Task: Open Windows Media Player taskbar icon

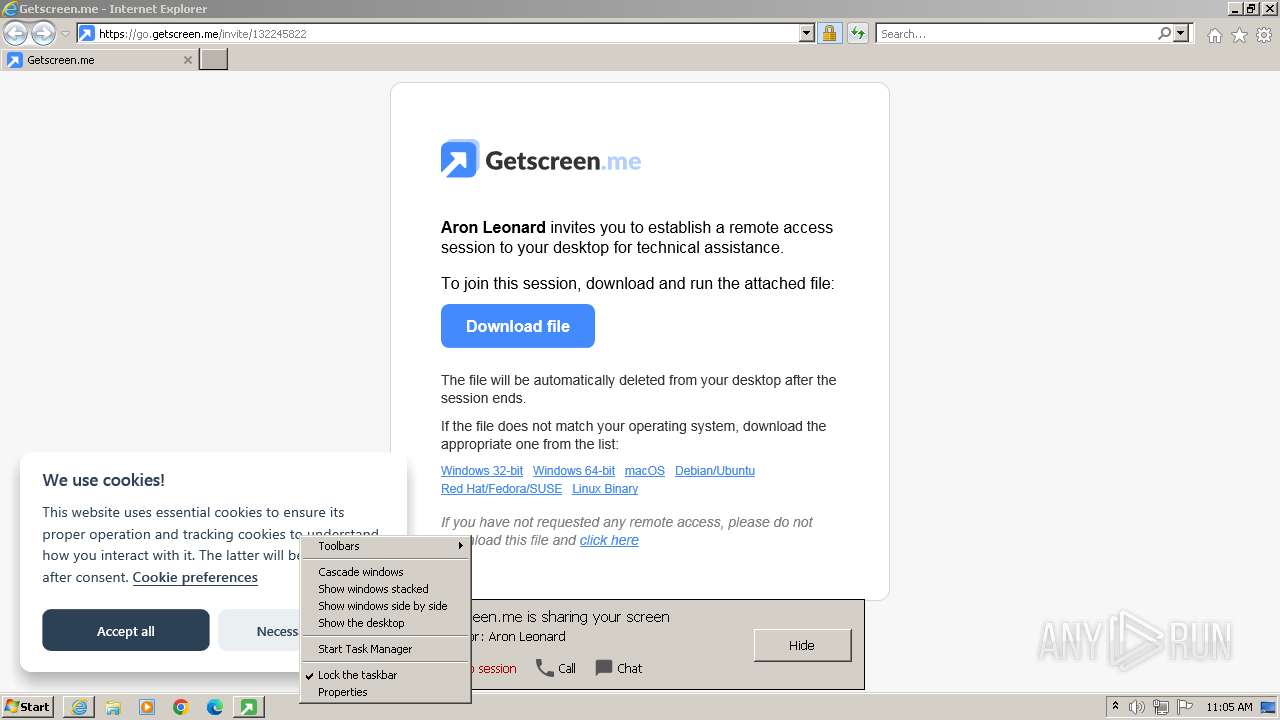Action: [147, 707]
